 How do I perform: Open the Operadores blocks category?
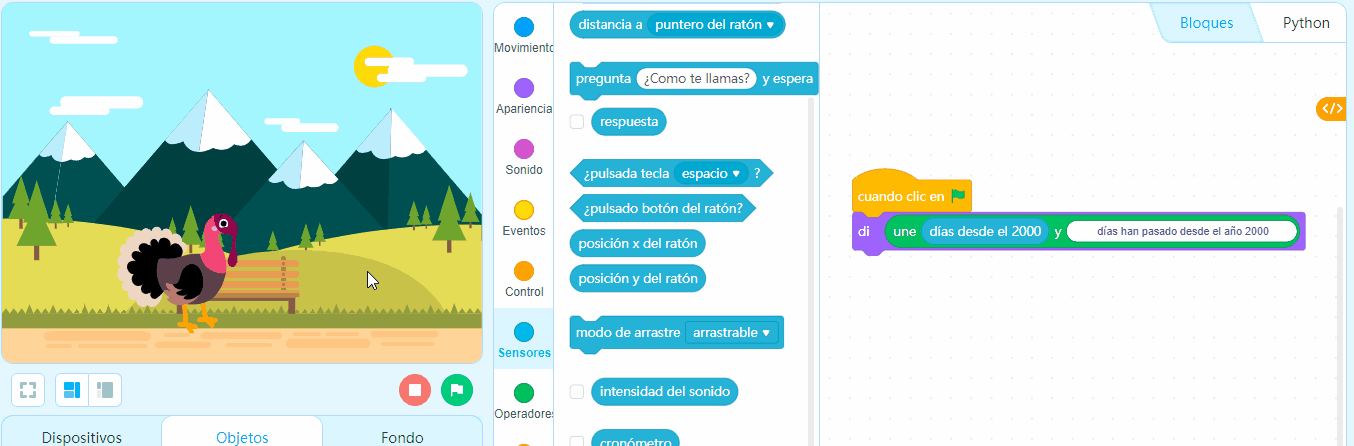pyautogui.click(x=523, y=401)
